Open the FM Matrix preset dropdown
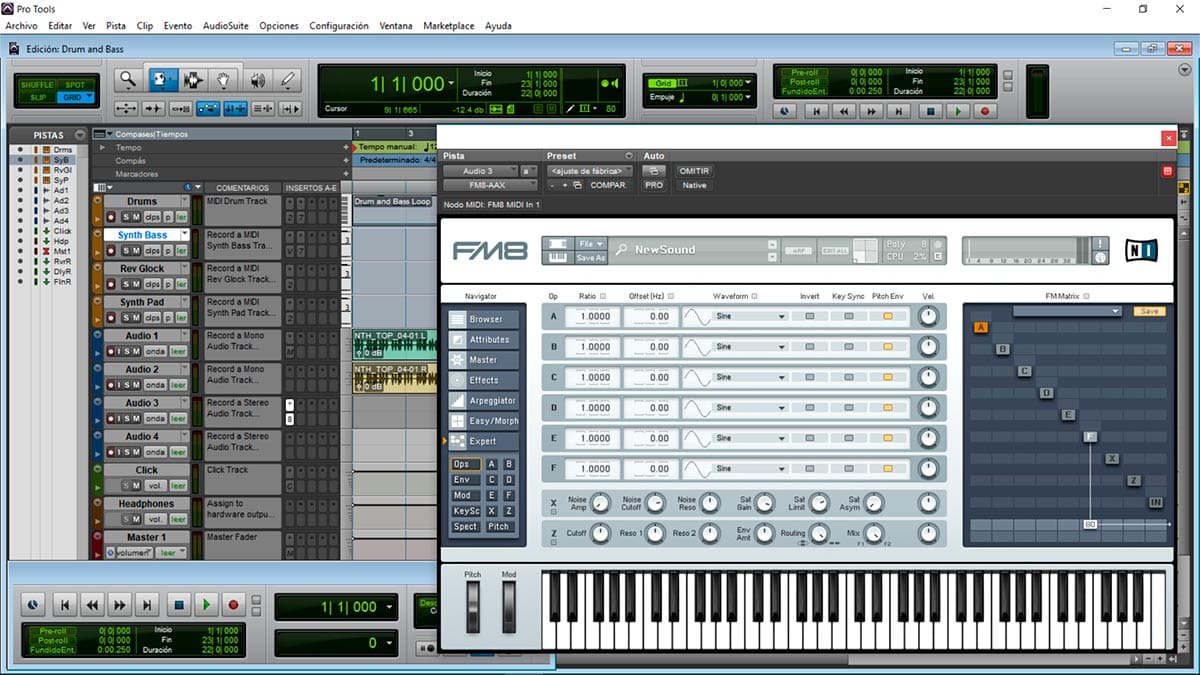Screen dimensions: 1200x675 [x=1067, y=311]
